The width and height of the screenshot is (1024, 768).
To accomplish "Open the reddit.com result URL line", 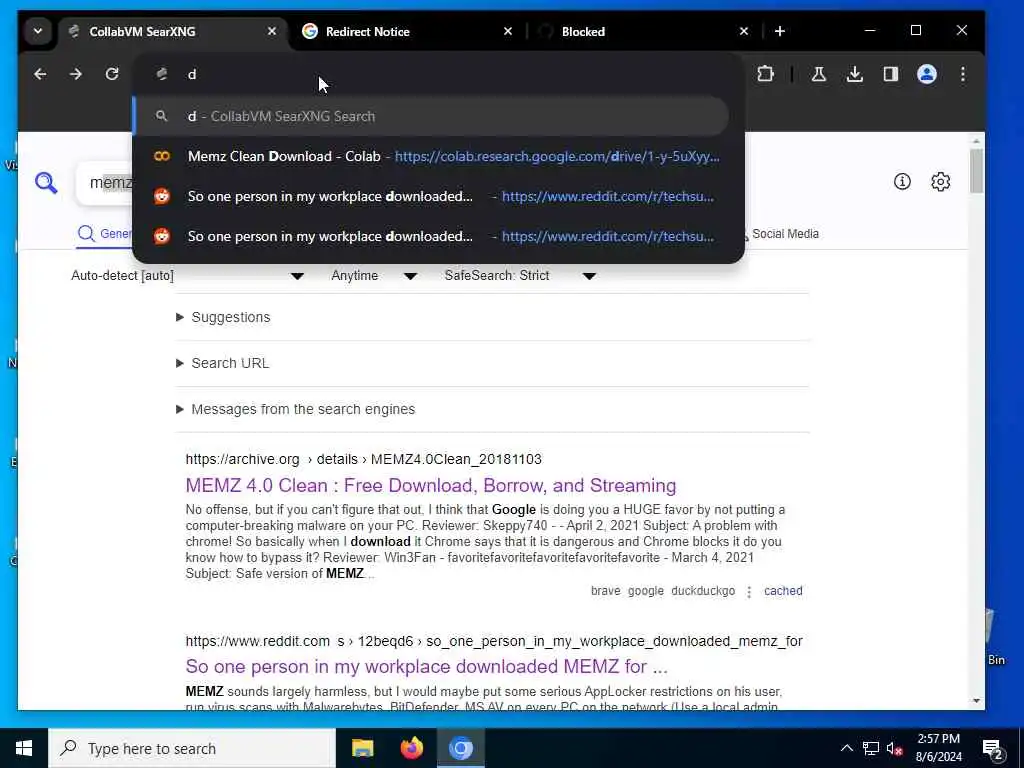I will click(494, 641).
